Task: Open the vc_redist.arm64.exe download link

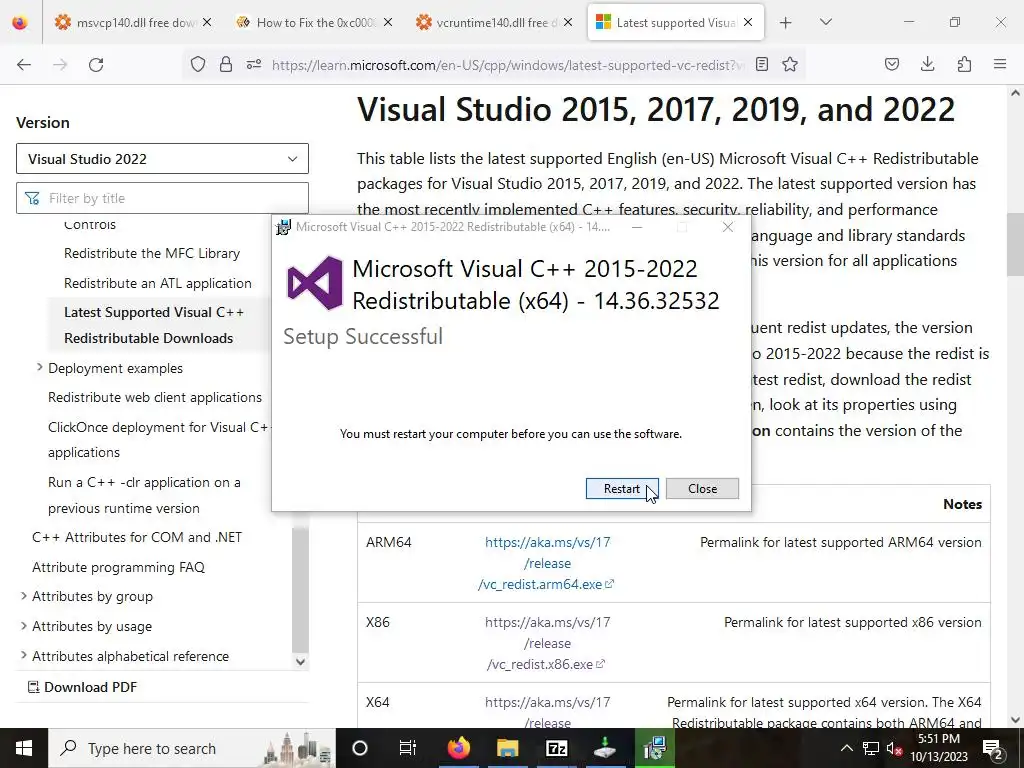Action: [x=547, y=563]
